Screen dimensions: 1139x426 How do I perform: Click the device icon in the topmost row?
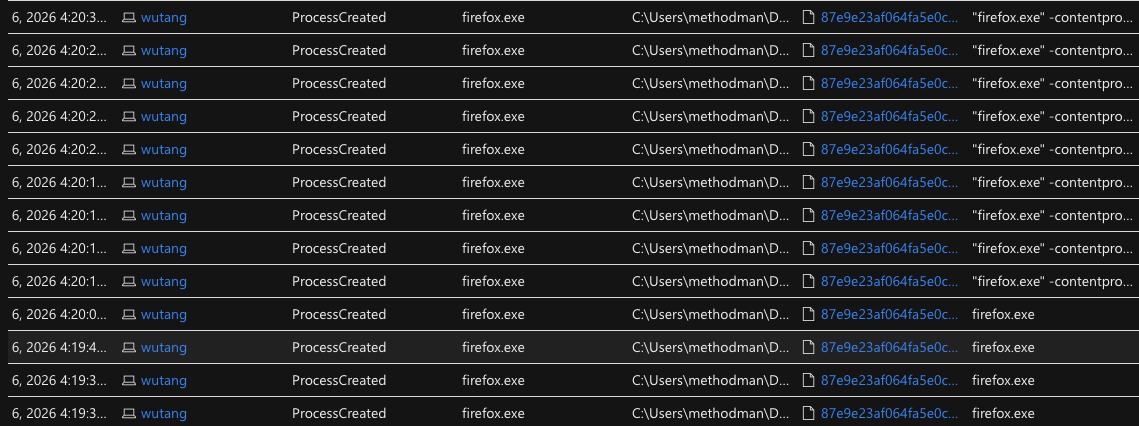pos(129,17)
